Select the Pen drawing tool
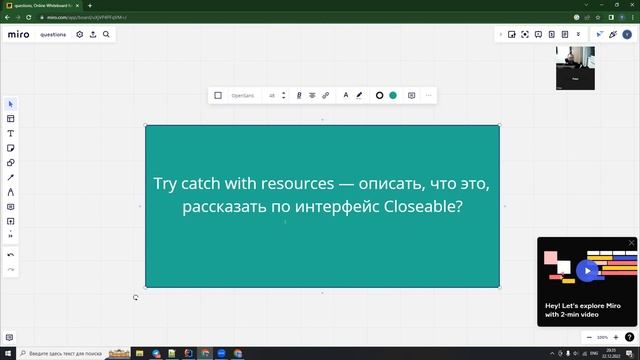This screenshot has height=360, width=640. [x=11, y=192]
